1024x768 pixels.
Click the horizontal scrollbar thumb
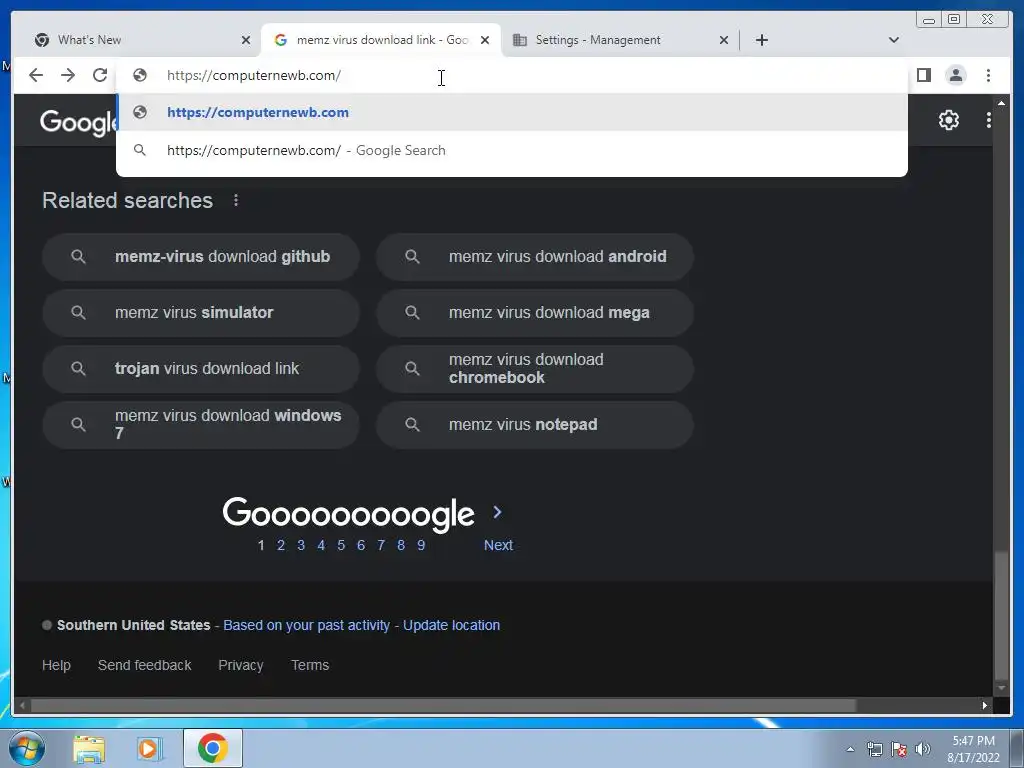tap(443, 705)
